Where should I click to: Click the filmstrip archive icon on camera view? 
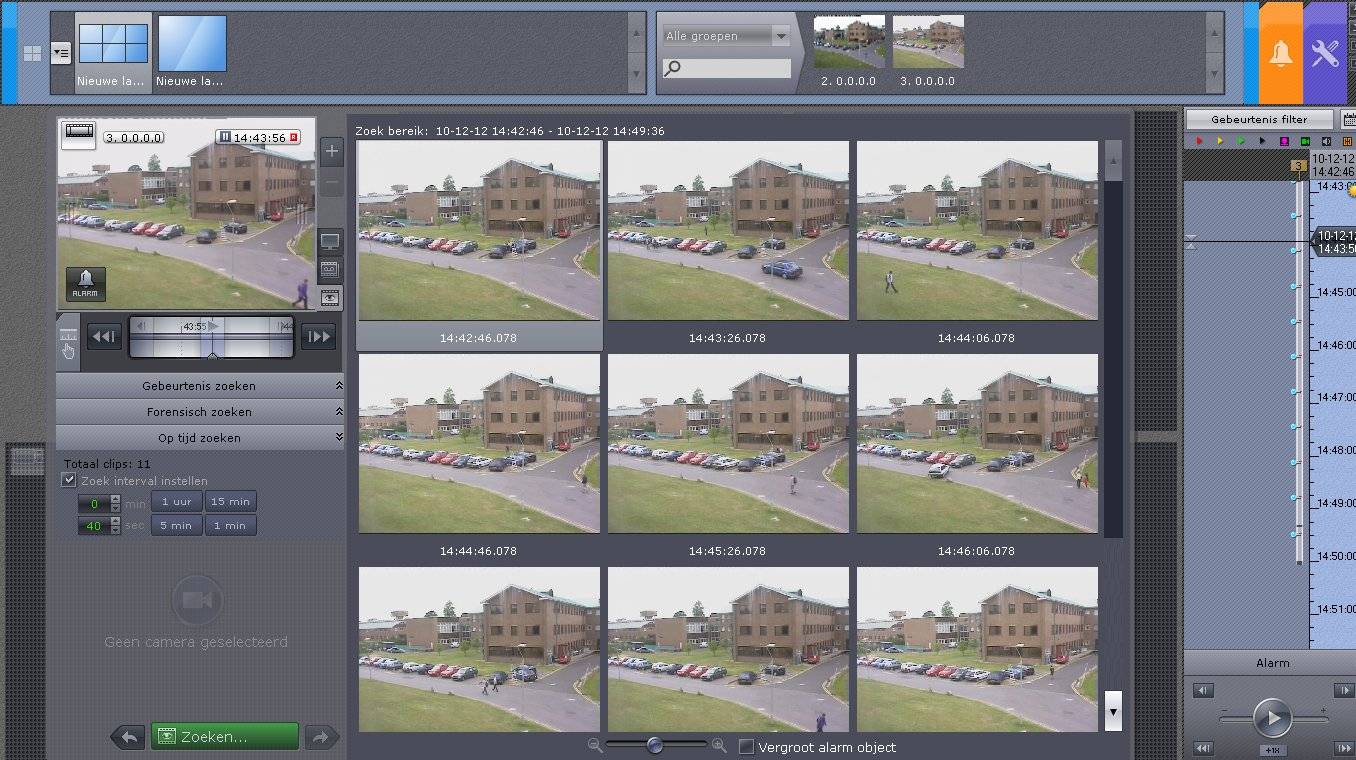click(x=79, y=134)
